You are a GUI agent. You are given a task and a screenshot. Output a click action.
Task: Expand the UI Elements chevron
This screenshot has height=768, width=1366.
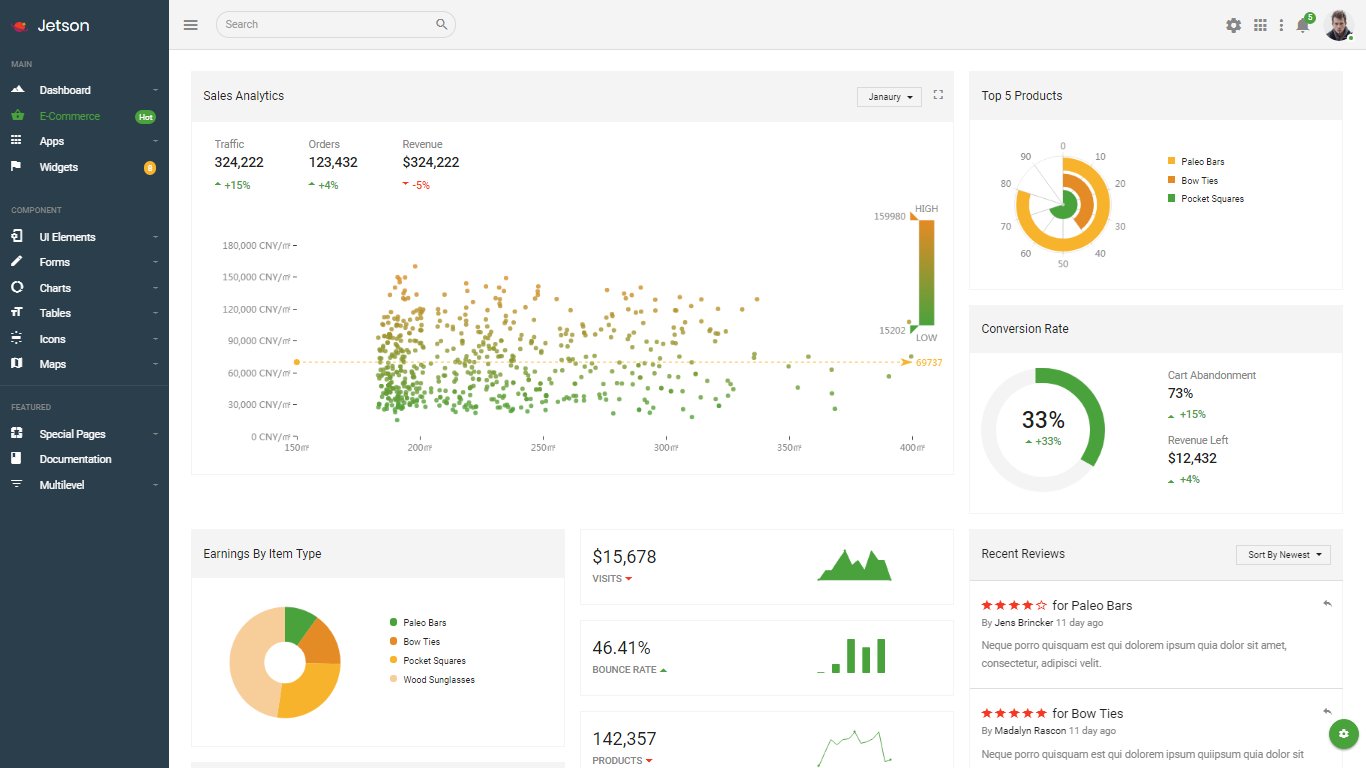point(155,237)
